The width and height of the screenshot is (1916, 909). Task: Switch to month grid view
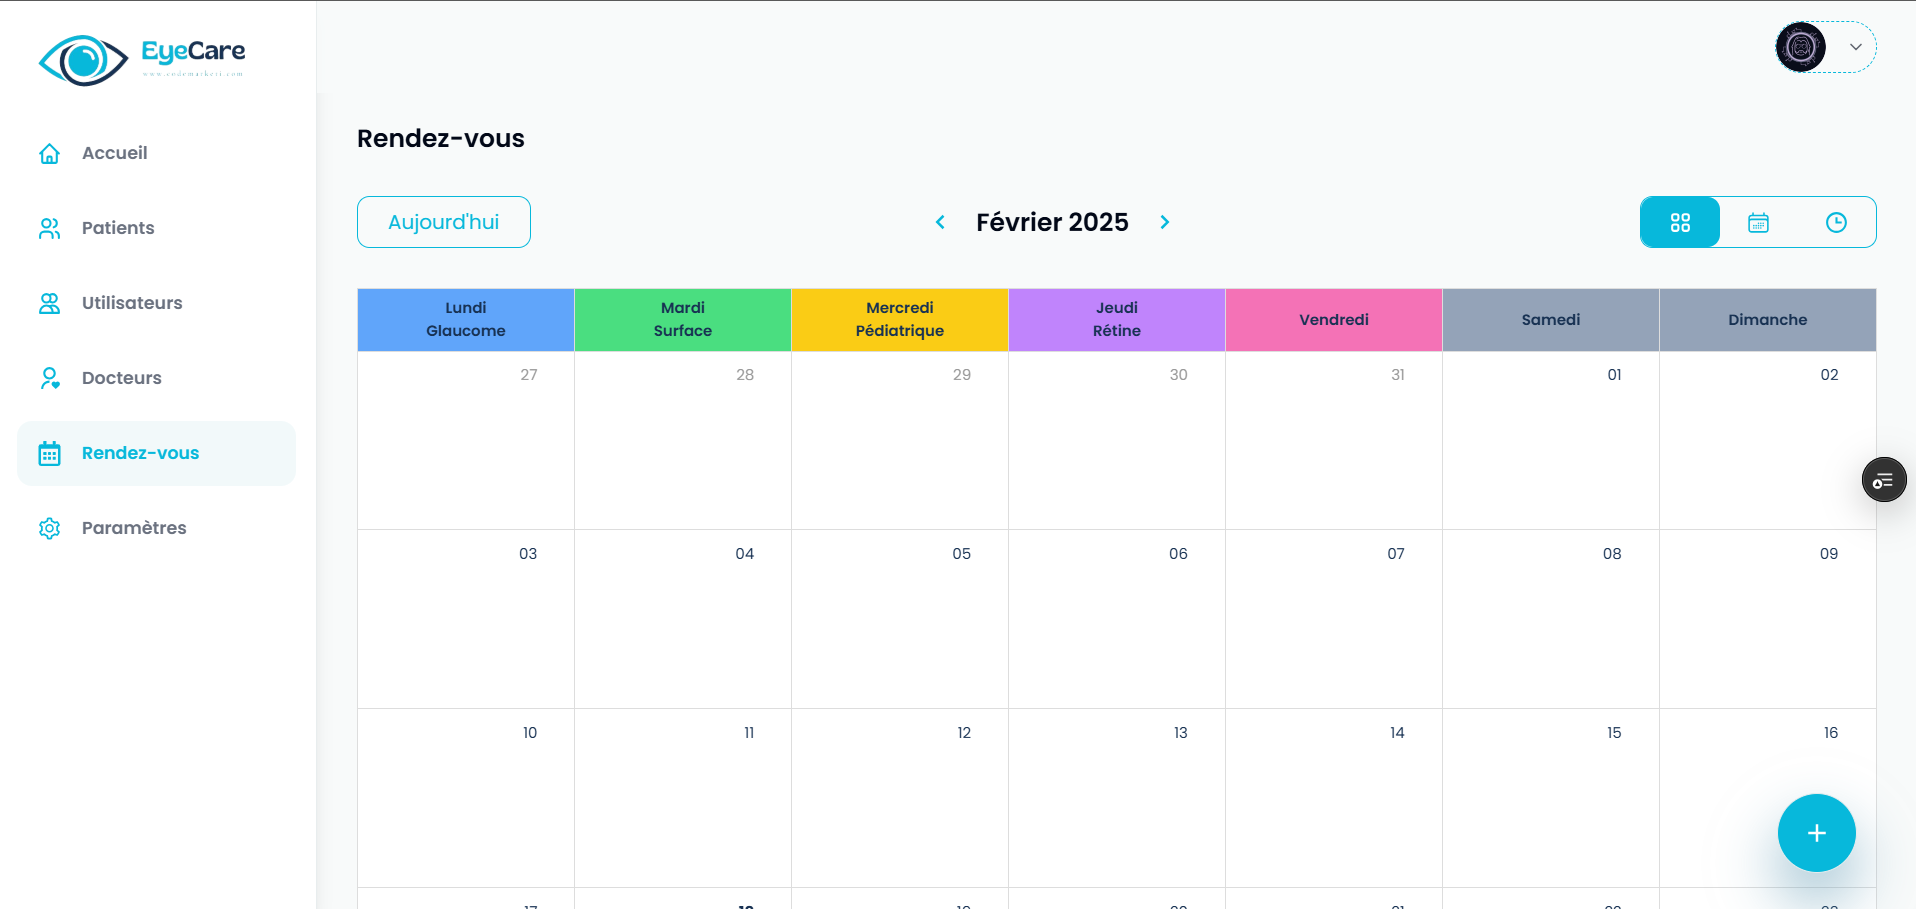[1680, 222]
